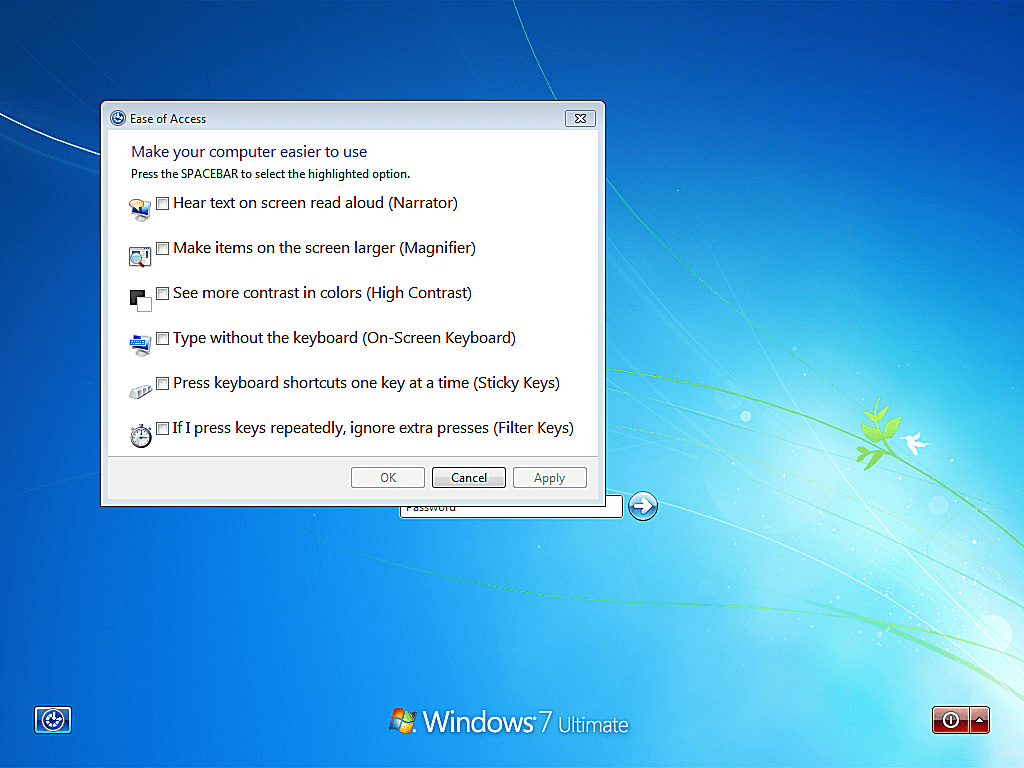This screenshot has width=1024, height=768.
Task: Click the Ease of Access title bar icon
Action: pos(118,118)
